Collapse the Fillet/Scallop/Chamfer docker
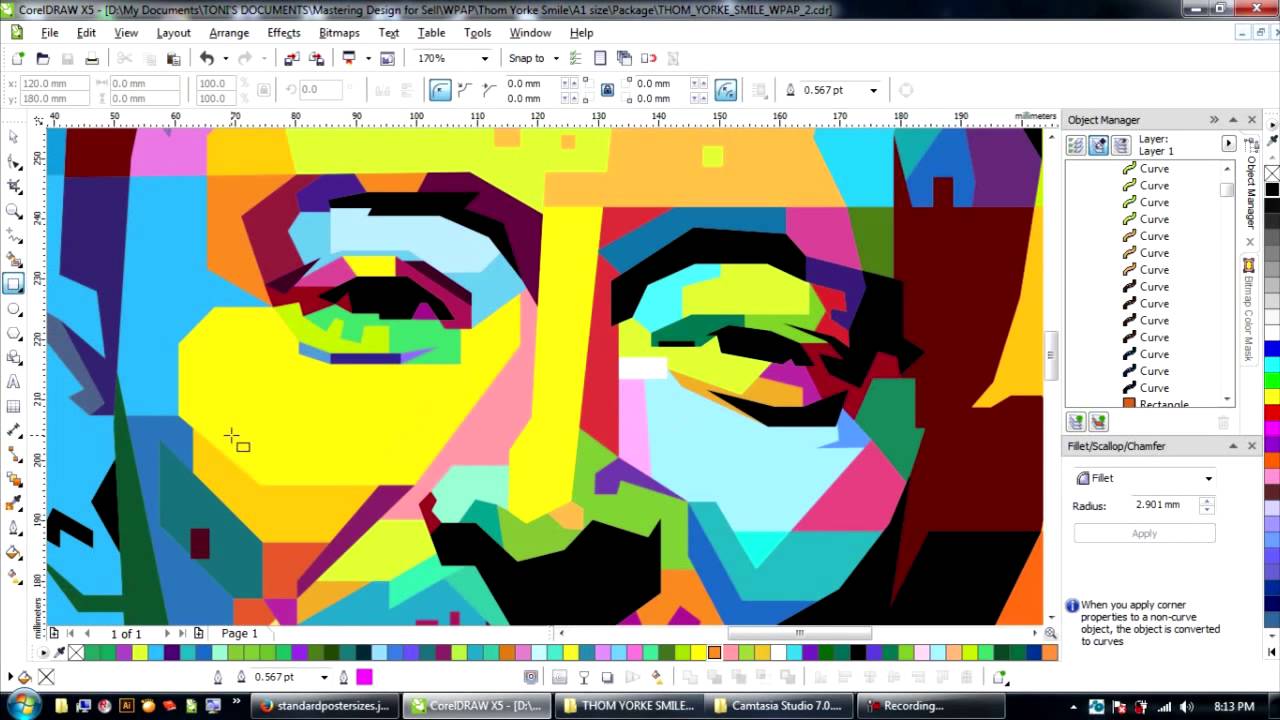Image resolution: width=1280 pixels, height=720 pixels. click(1233, 446)
